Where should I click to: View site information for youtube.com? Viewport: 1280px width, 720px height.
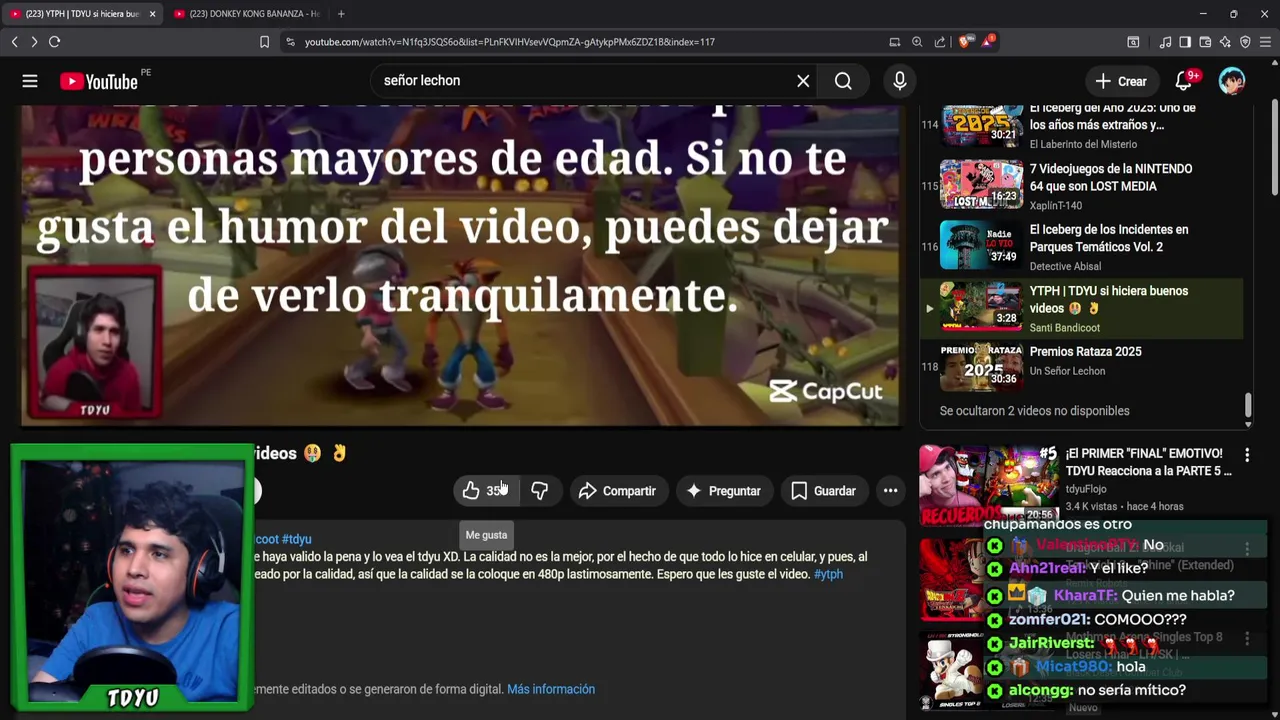[x=290, y=42]
